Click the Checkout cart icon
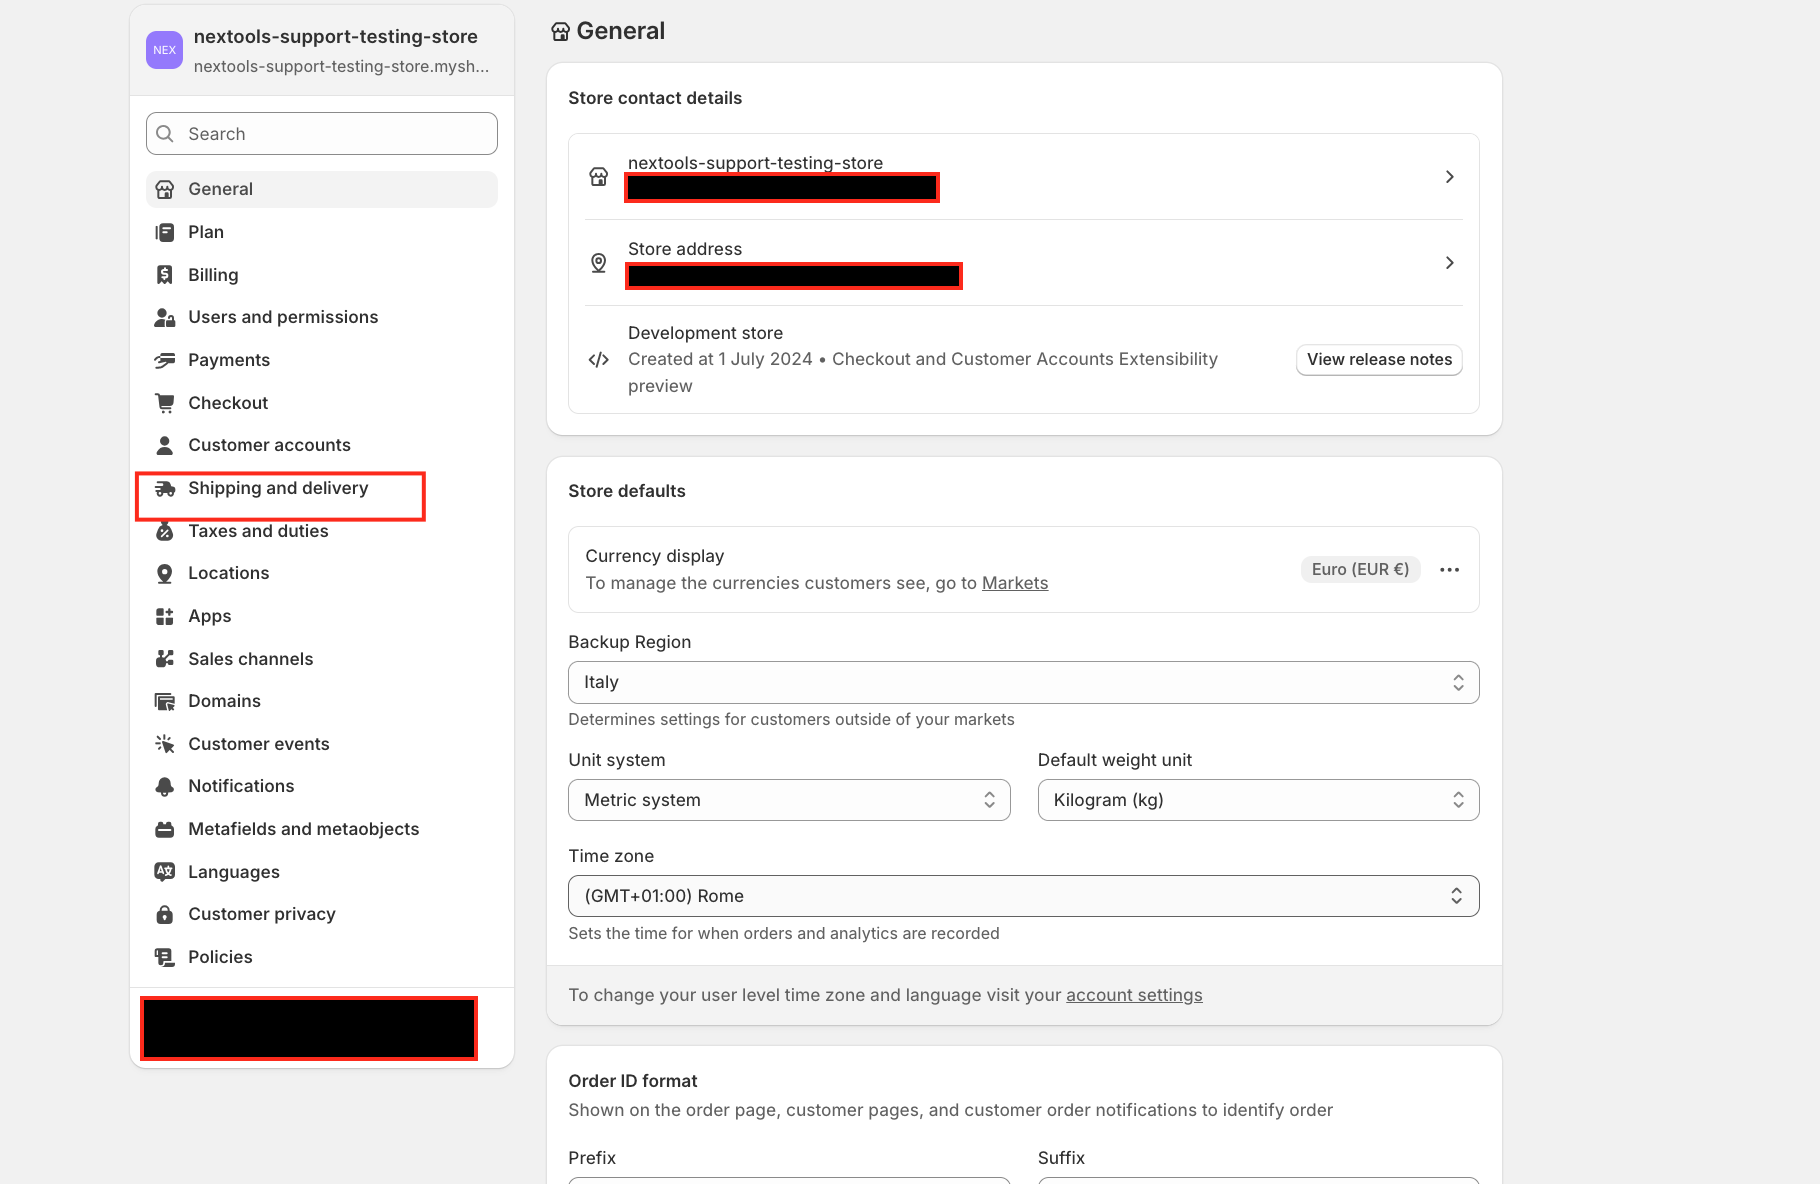Image resolution: width=1820 pixels, height=1184 pixels. pos(165,403)
